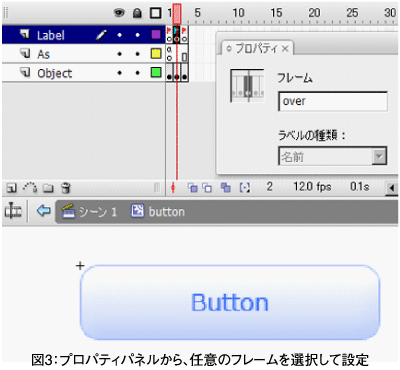
Task: Switch to the properties panel tab
Action: [x=257, y=49]
